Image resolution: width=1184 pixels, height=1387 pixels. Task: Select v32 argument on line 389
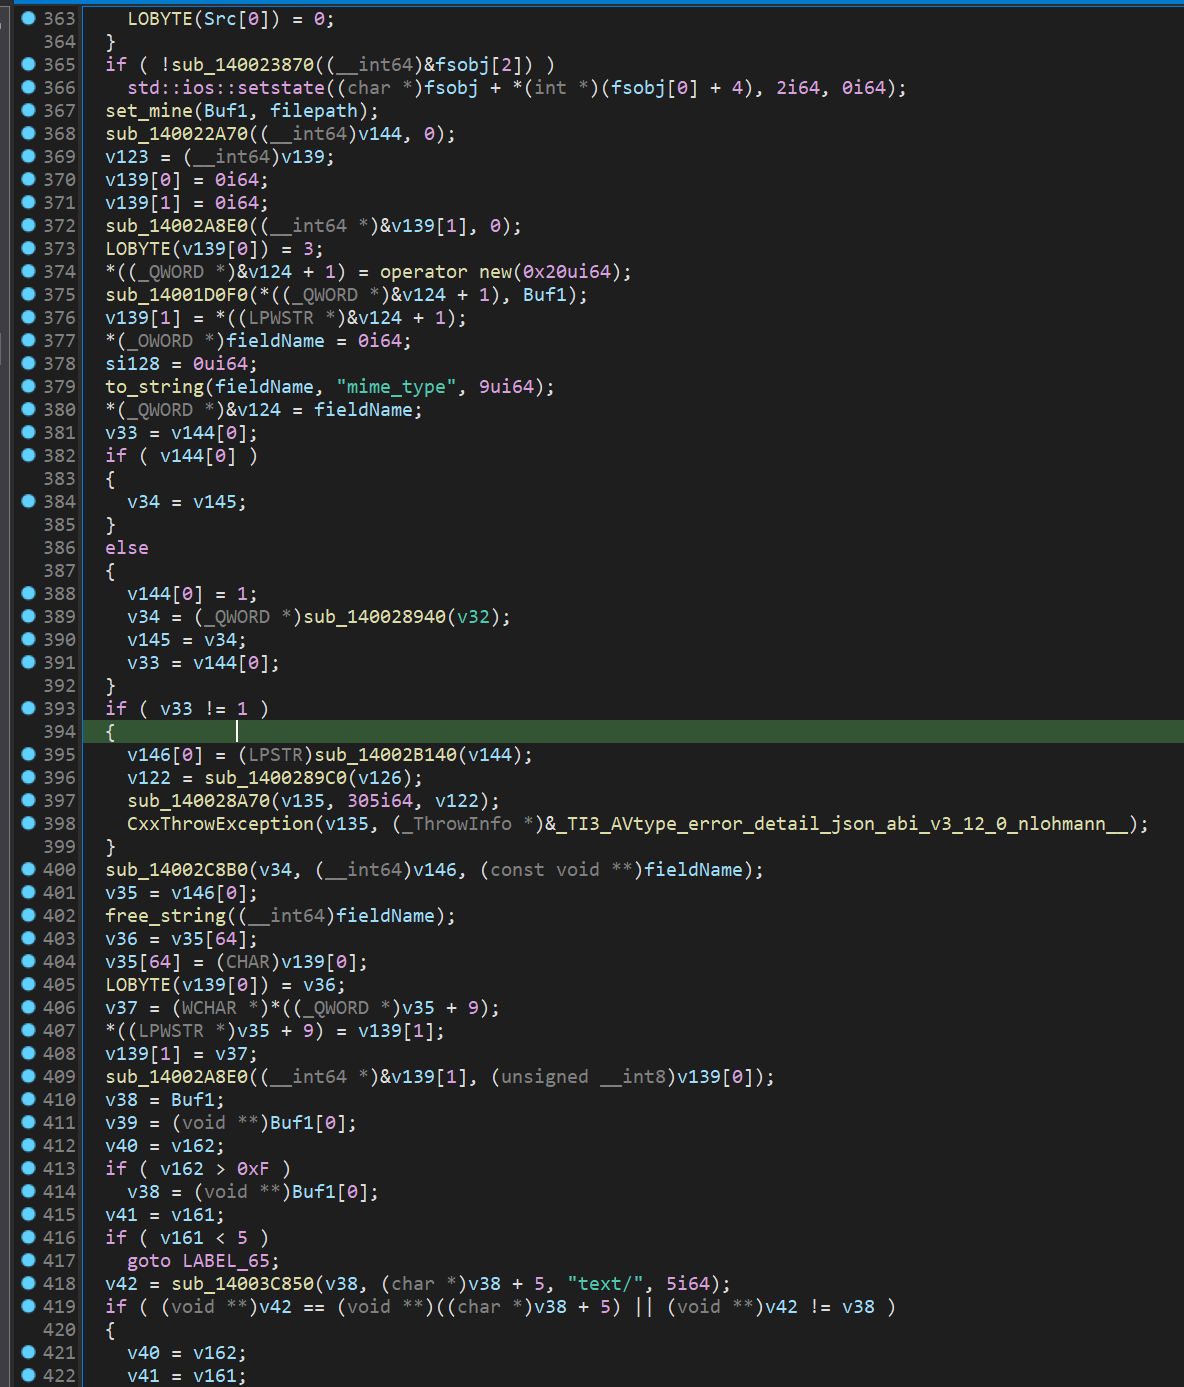coord(474,617)
